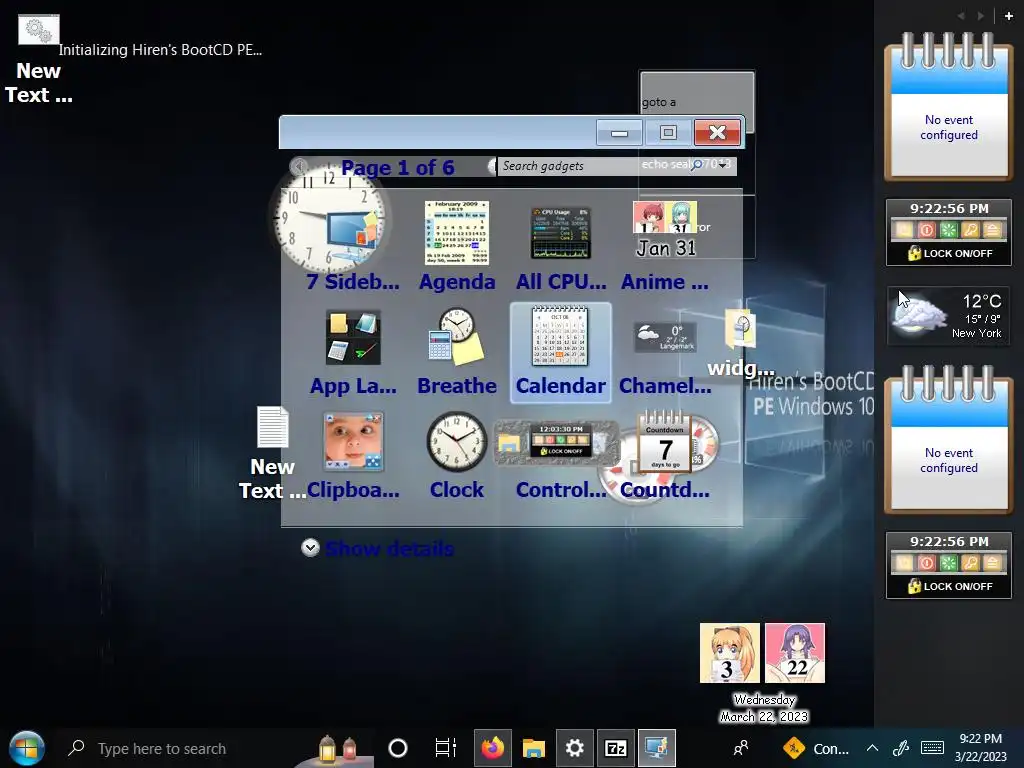
Task: Show hidden tray icons chevron
Action: [x=872, y=748]
